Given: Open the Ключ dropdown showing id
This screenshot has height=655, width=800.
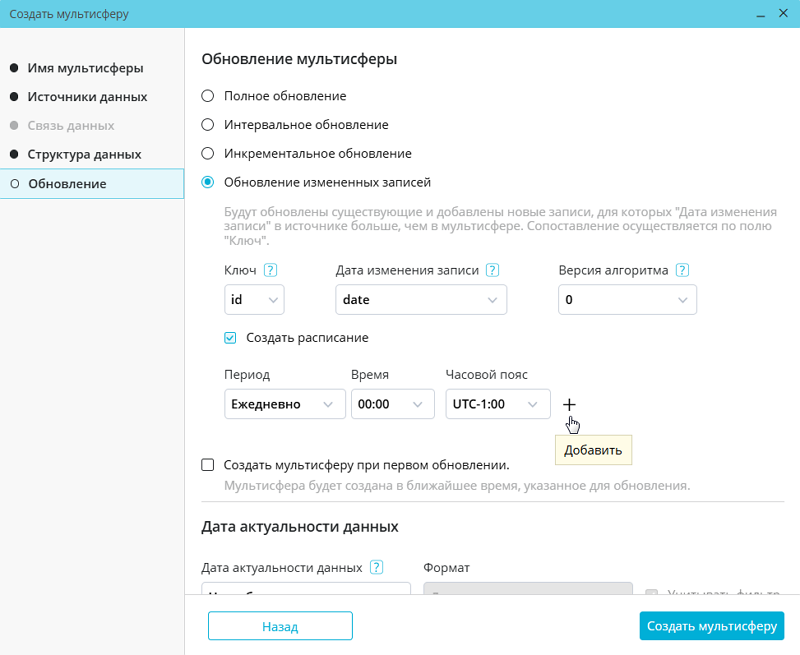Looking at the screenshot, I should (256, 300).
